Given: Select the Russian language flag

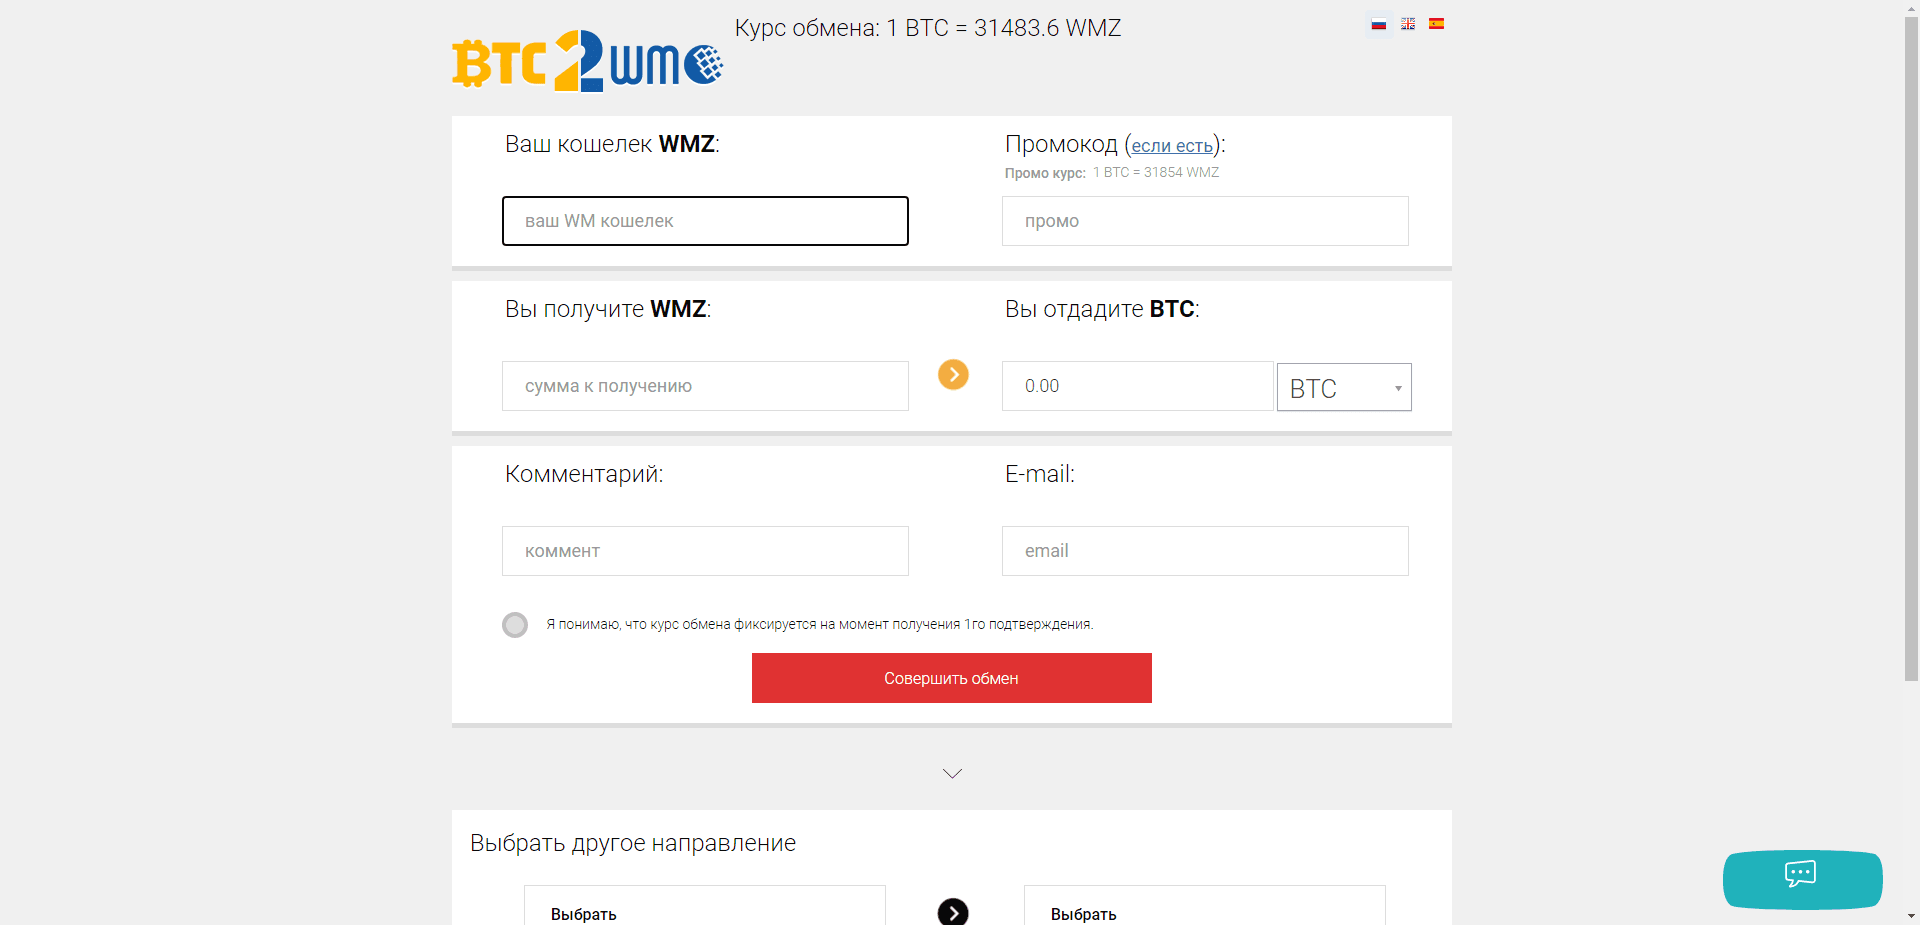Looking at the screenshot, I should [x=1379, y=23].
